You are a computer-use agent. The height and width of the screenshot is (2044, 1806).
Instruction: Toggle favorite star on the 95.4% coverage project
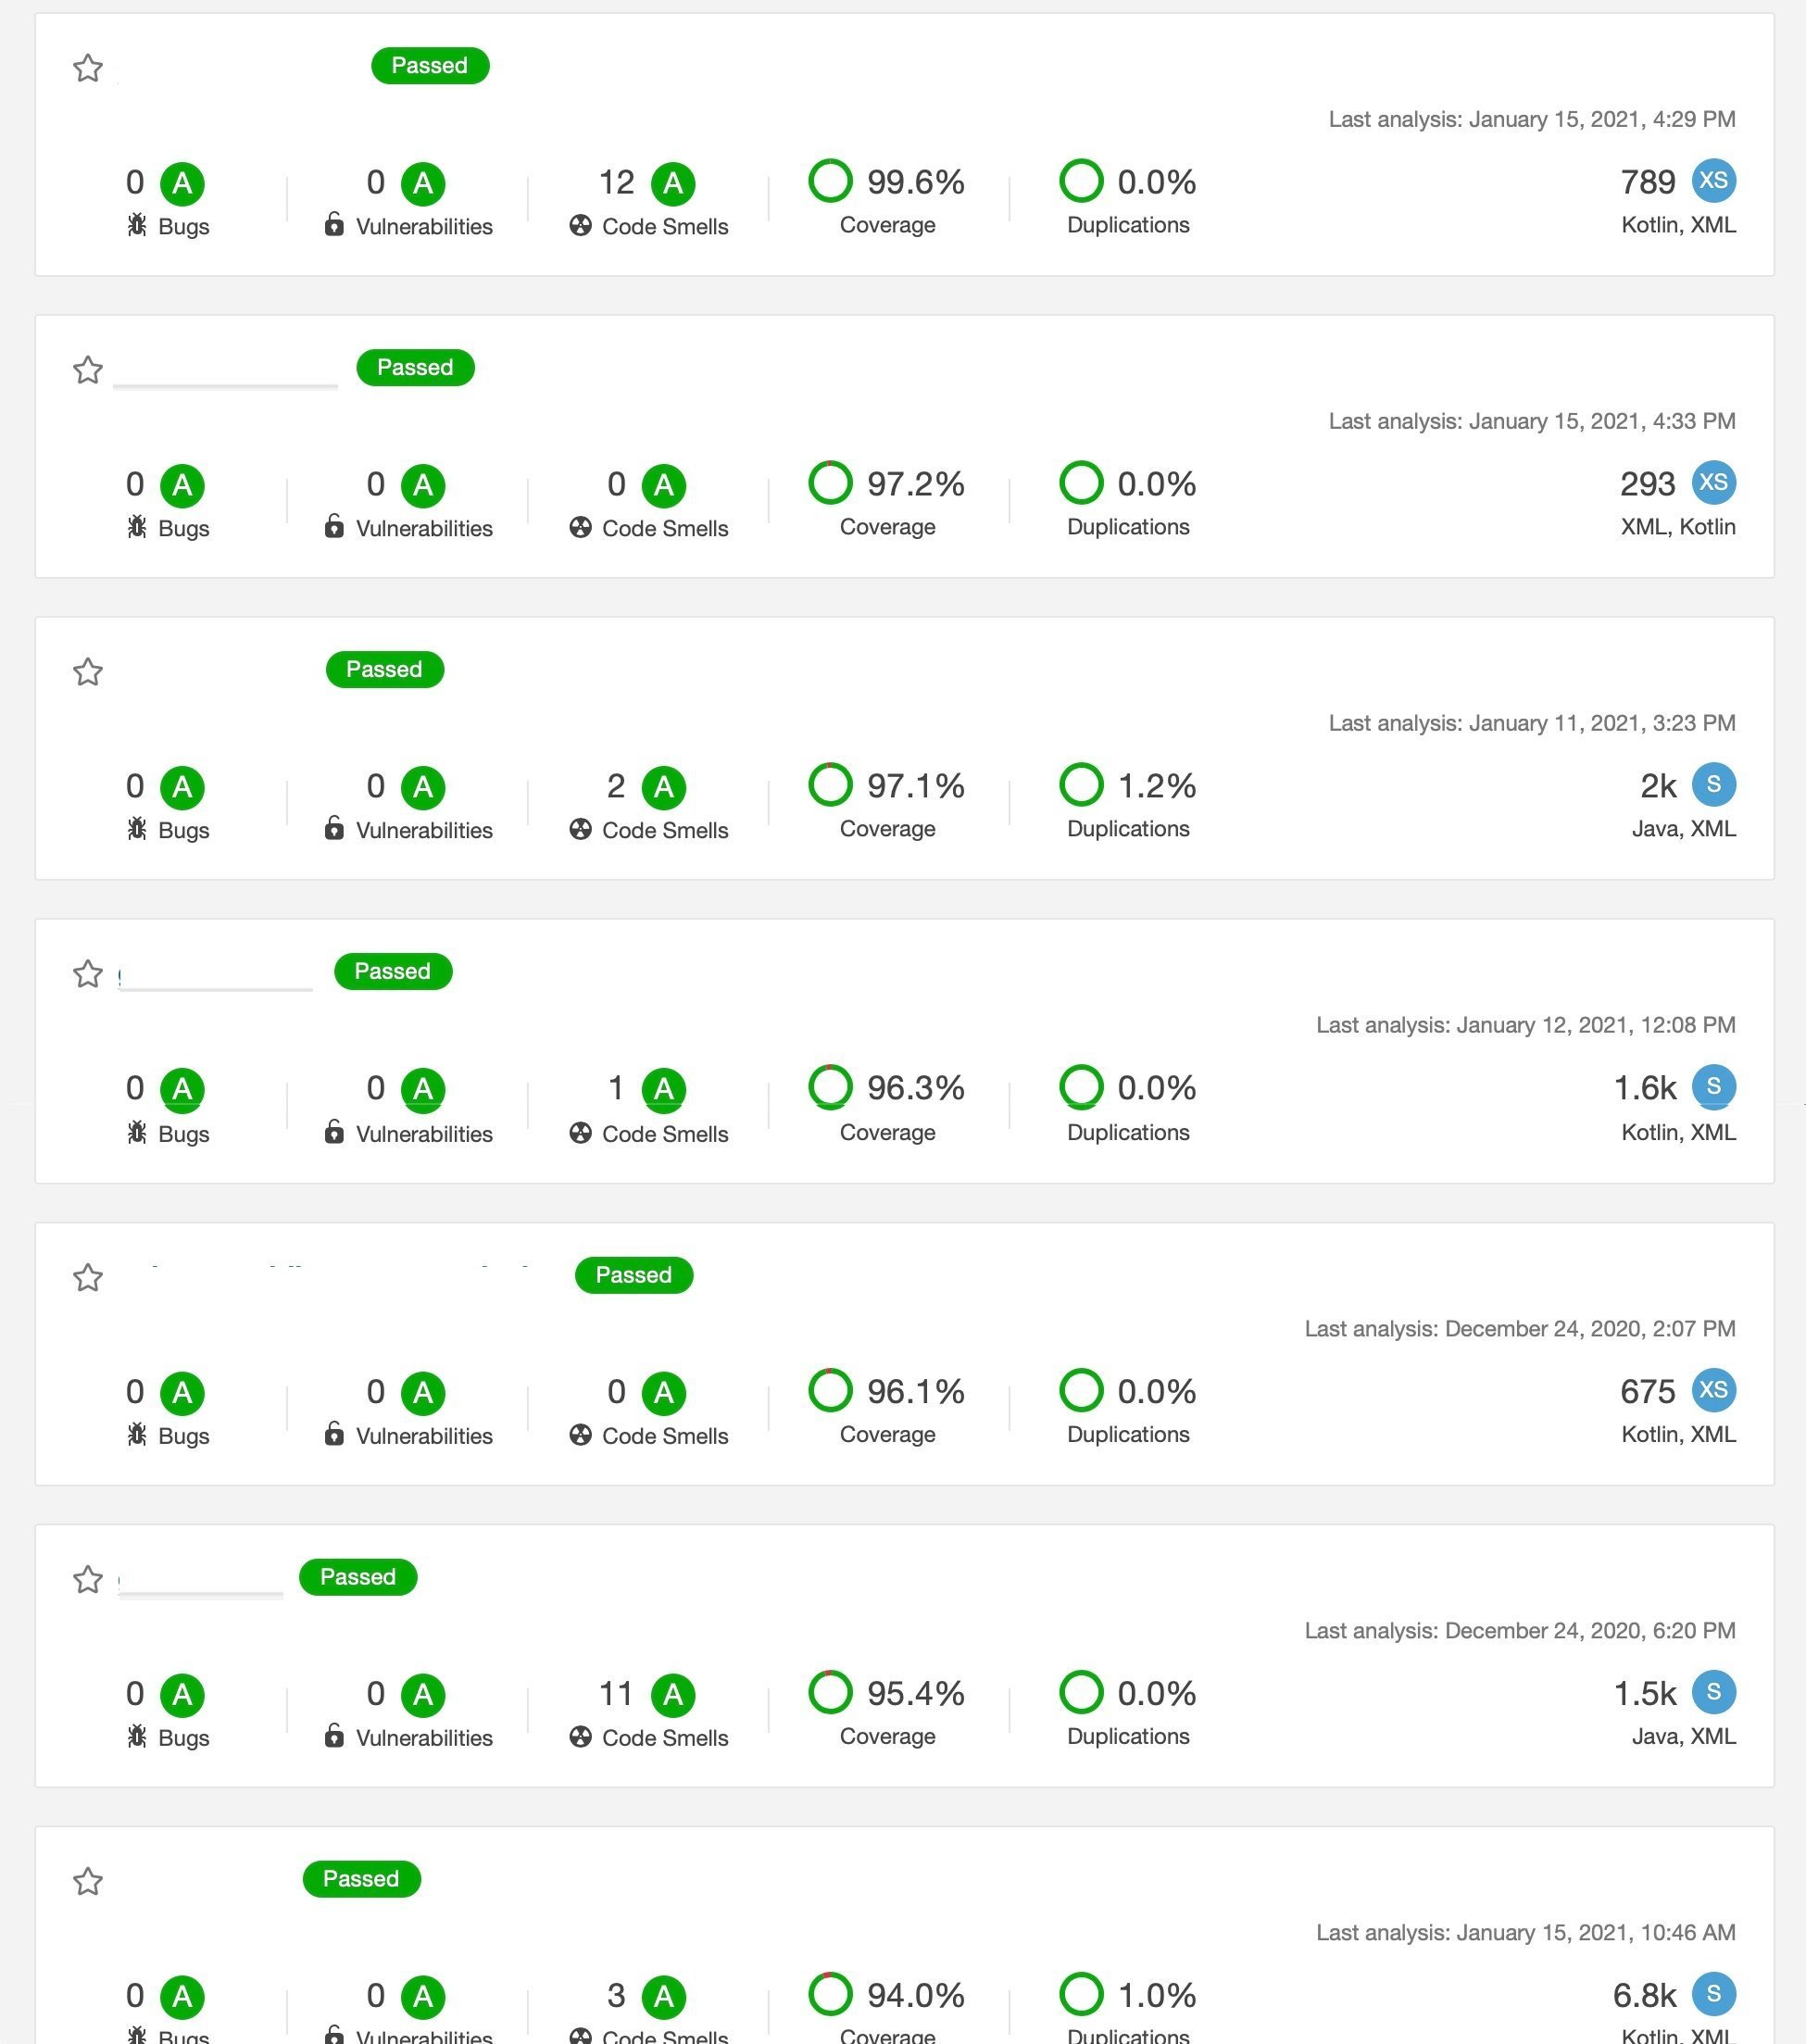(x=88, y=1579)
